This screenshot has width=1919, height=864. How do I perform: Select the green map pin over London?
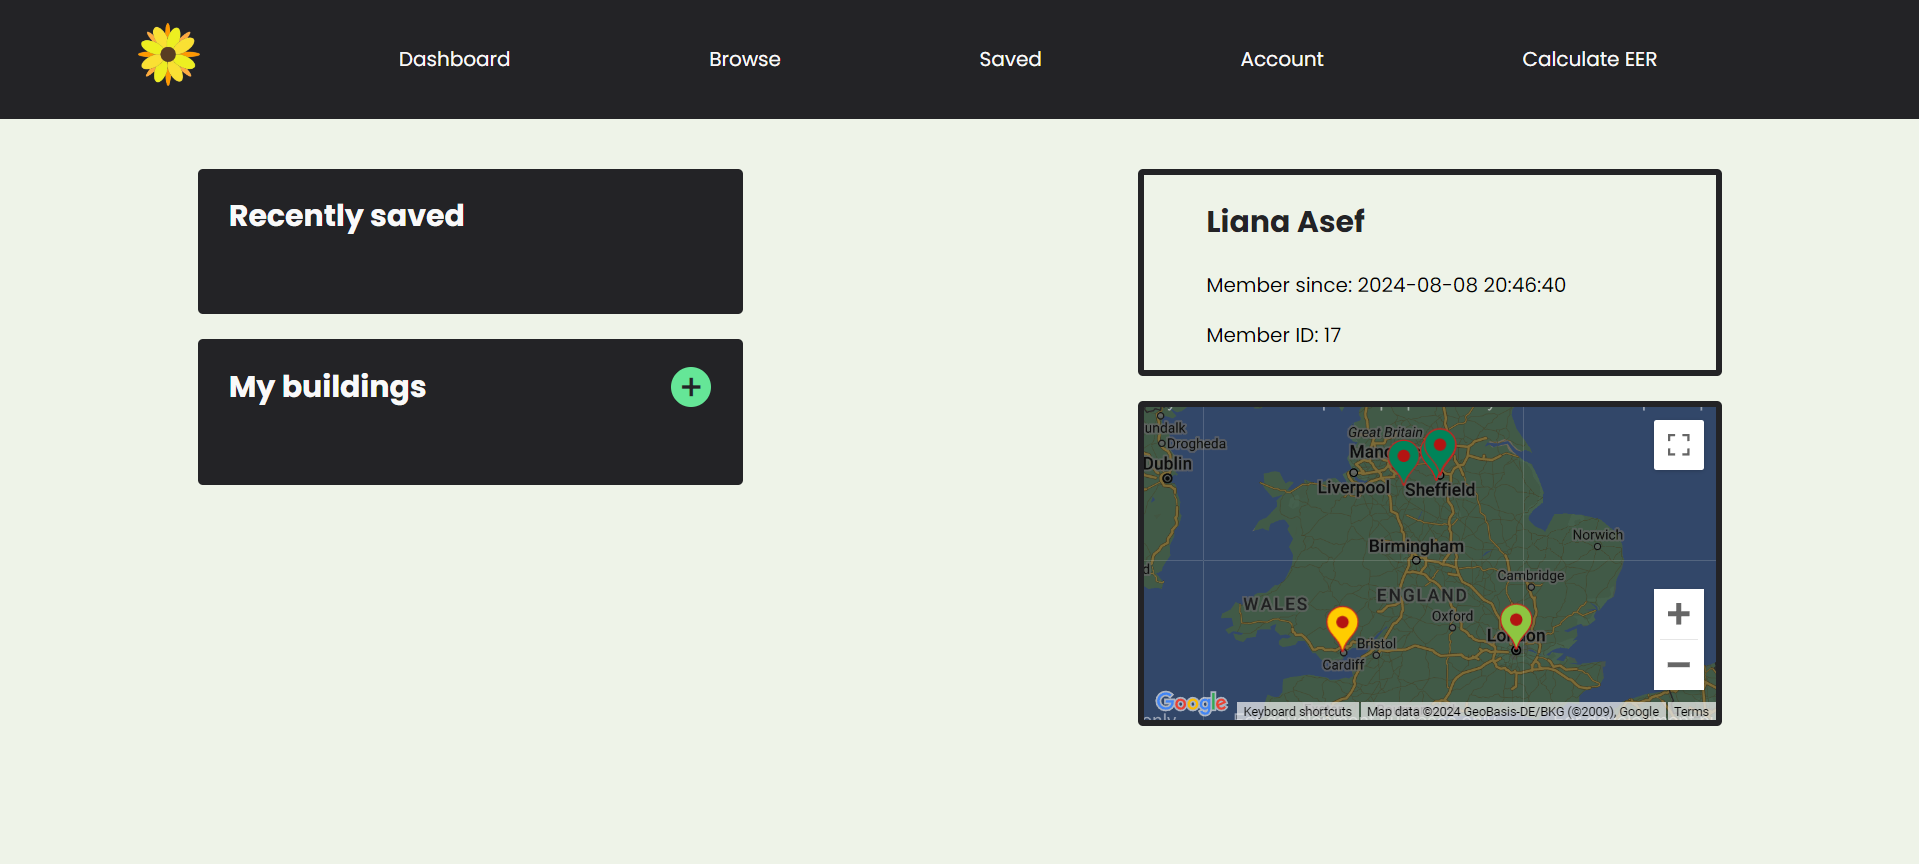[x=1516, y=625]
